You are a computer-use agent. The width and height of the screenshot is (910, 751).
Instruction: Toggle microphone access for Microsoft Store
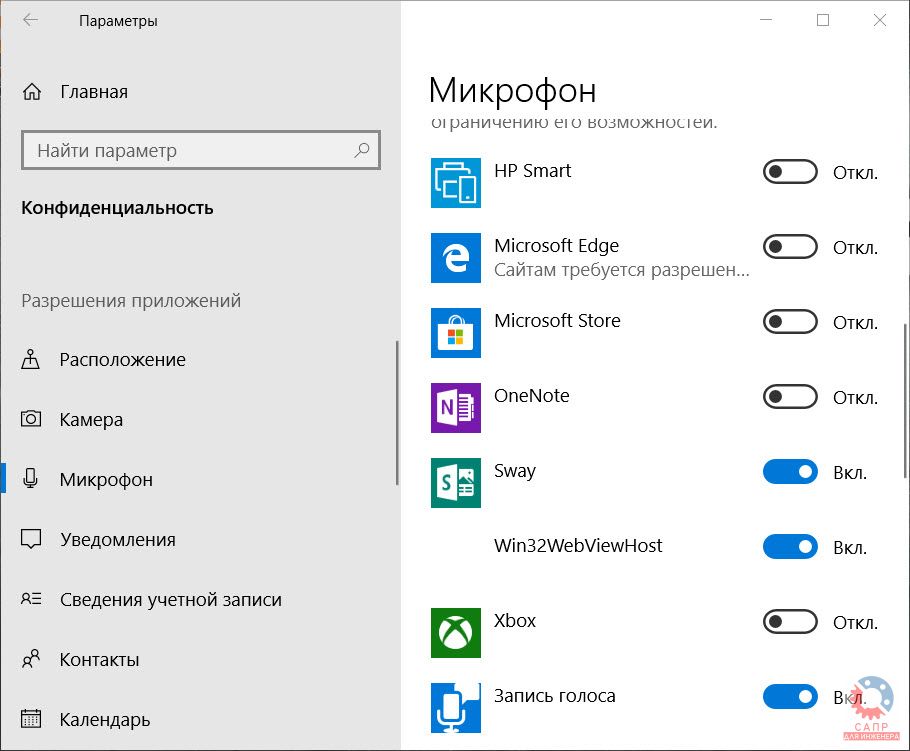point(790,322)
